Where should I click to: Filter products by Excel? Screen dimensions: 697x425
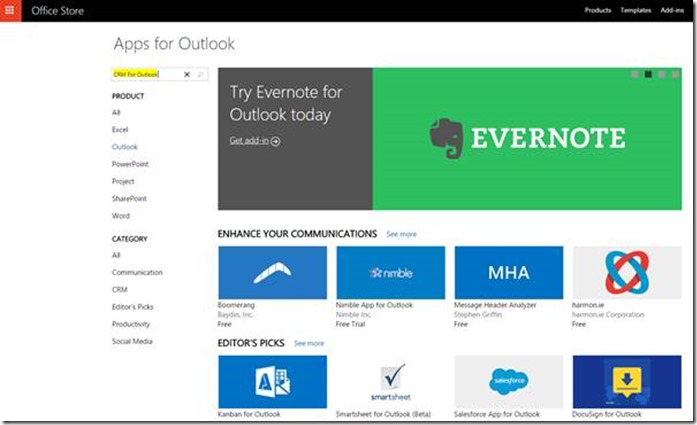pyautogui.click(x=120, y=130)
